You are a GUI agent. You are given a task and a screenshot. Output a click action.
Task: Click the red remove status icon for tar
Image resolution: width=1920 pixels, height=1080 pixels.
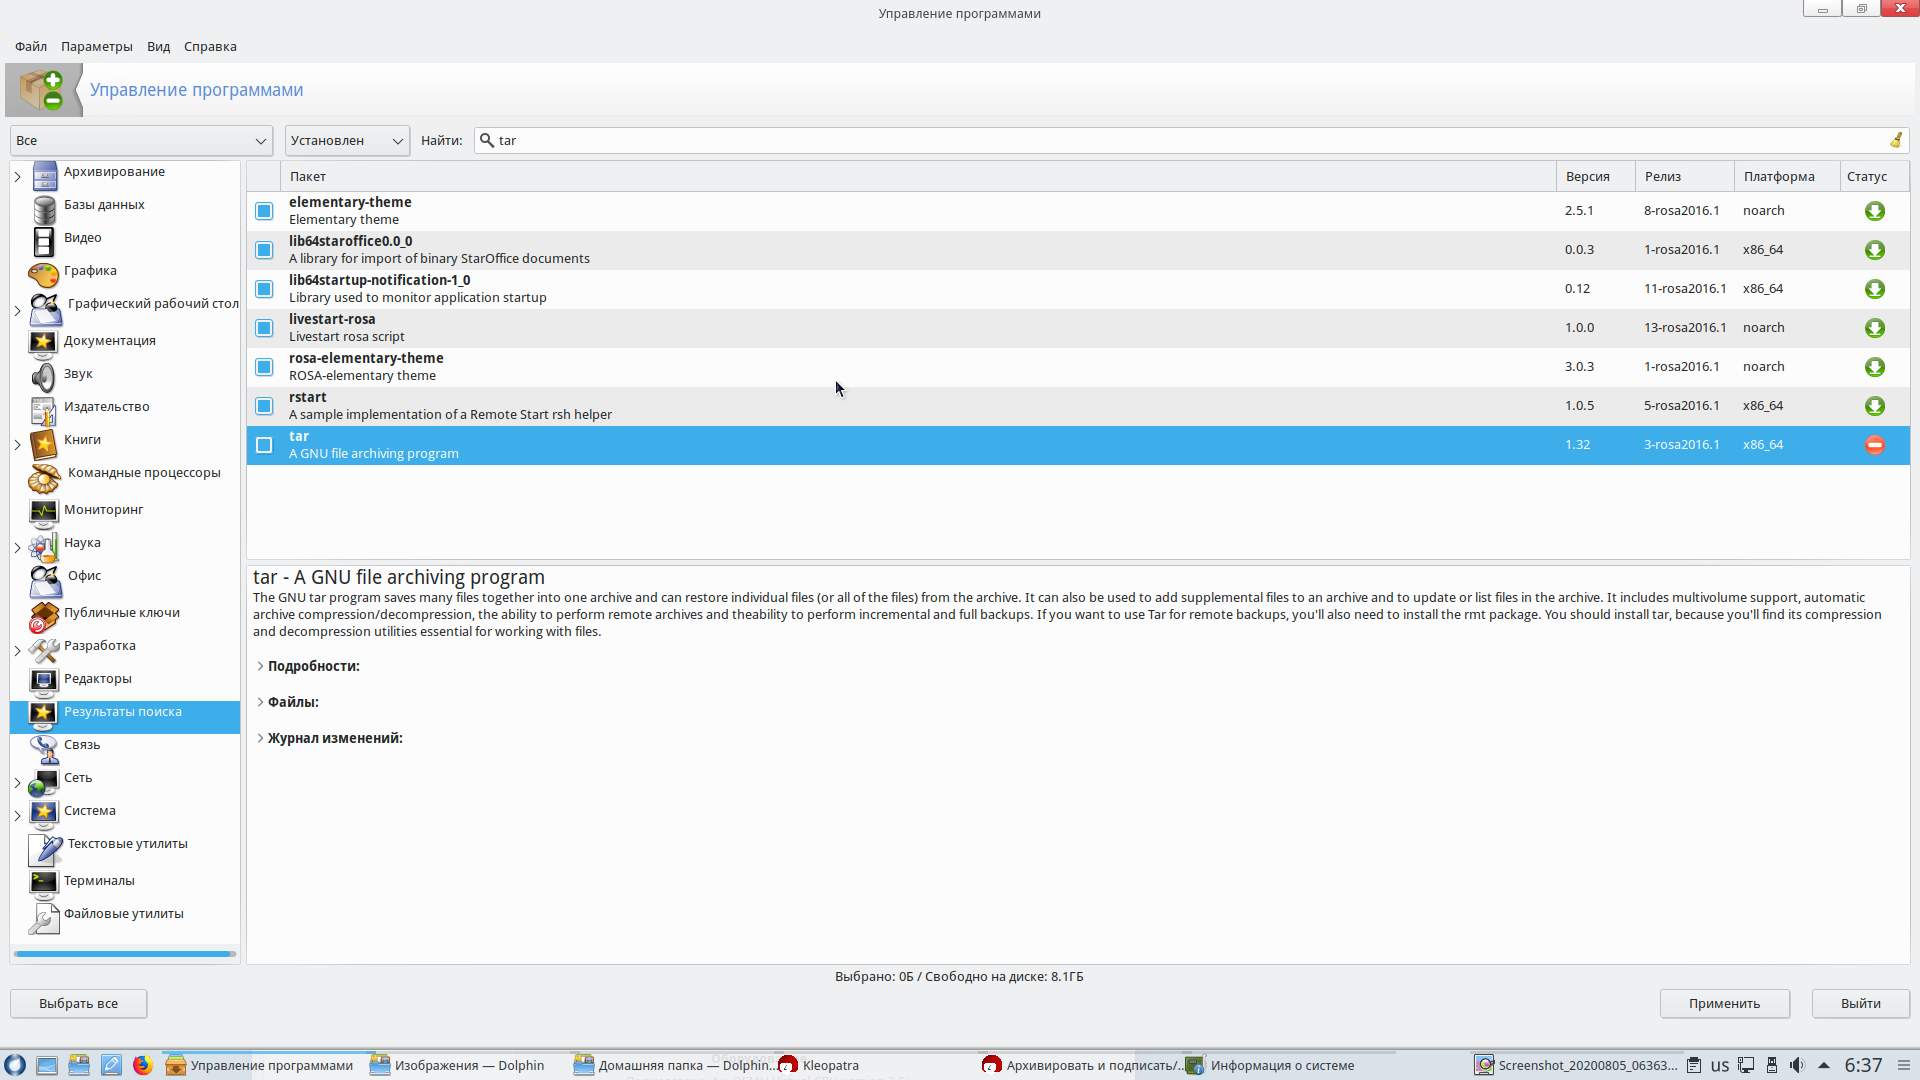click(1875, 445)
